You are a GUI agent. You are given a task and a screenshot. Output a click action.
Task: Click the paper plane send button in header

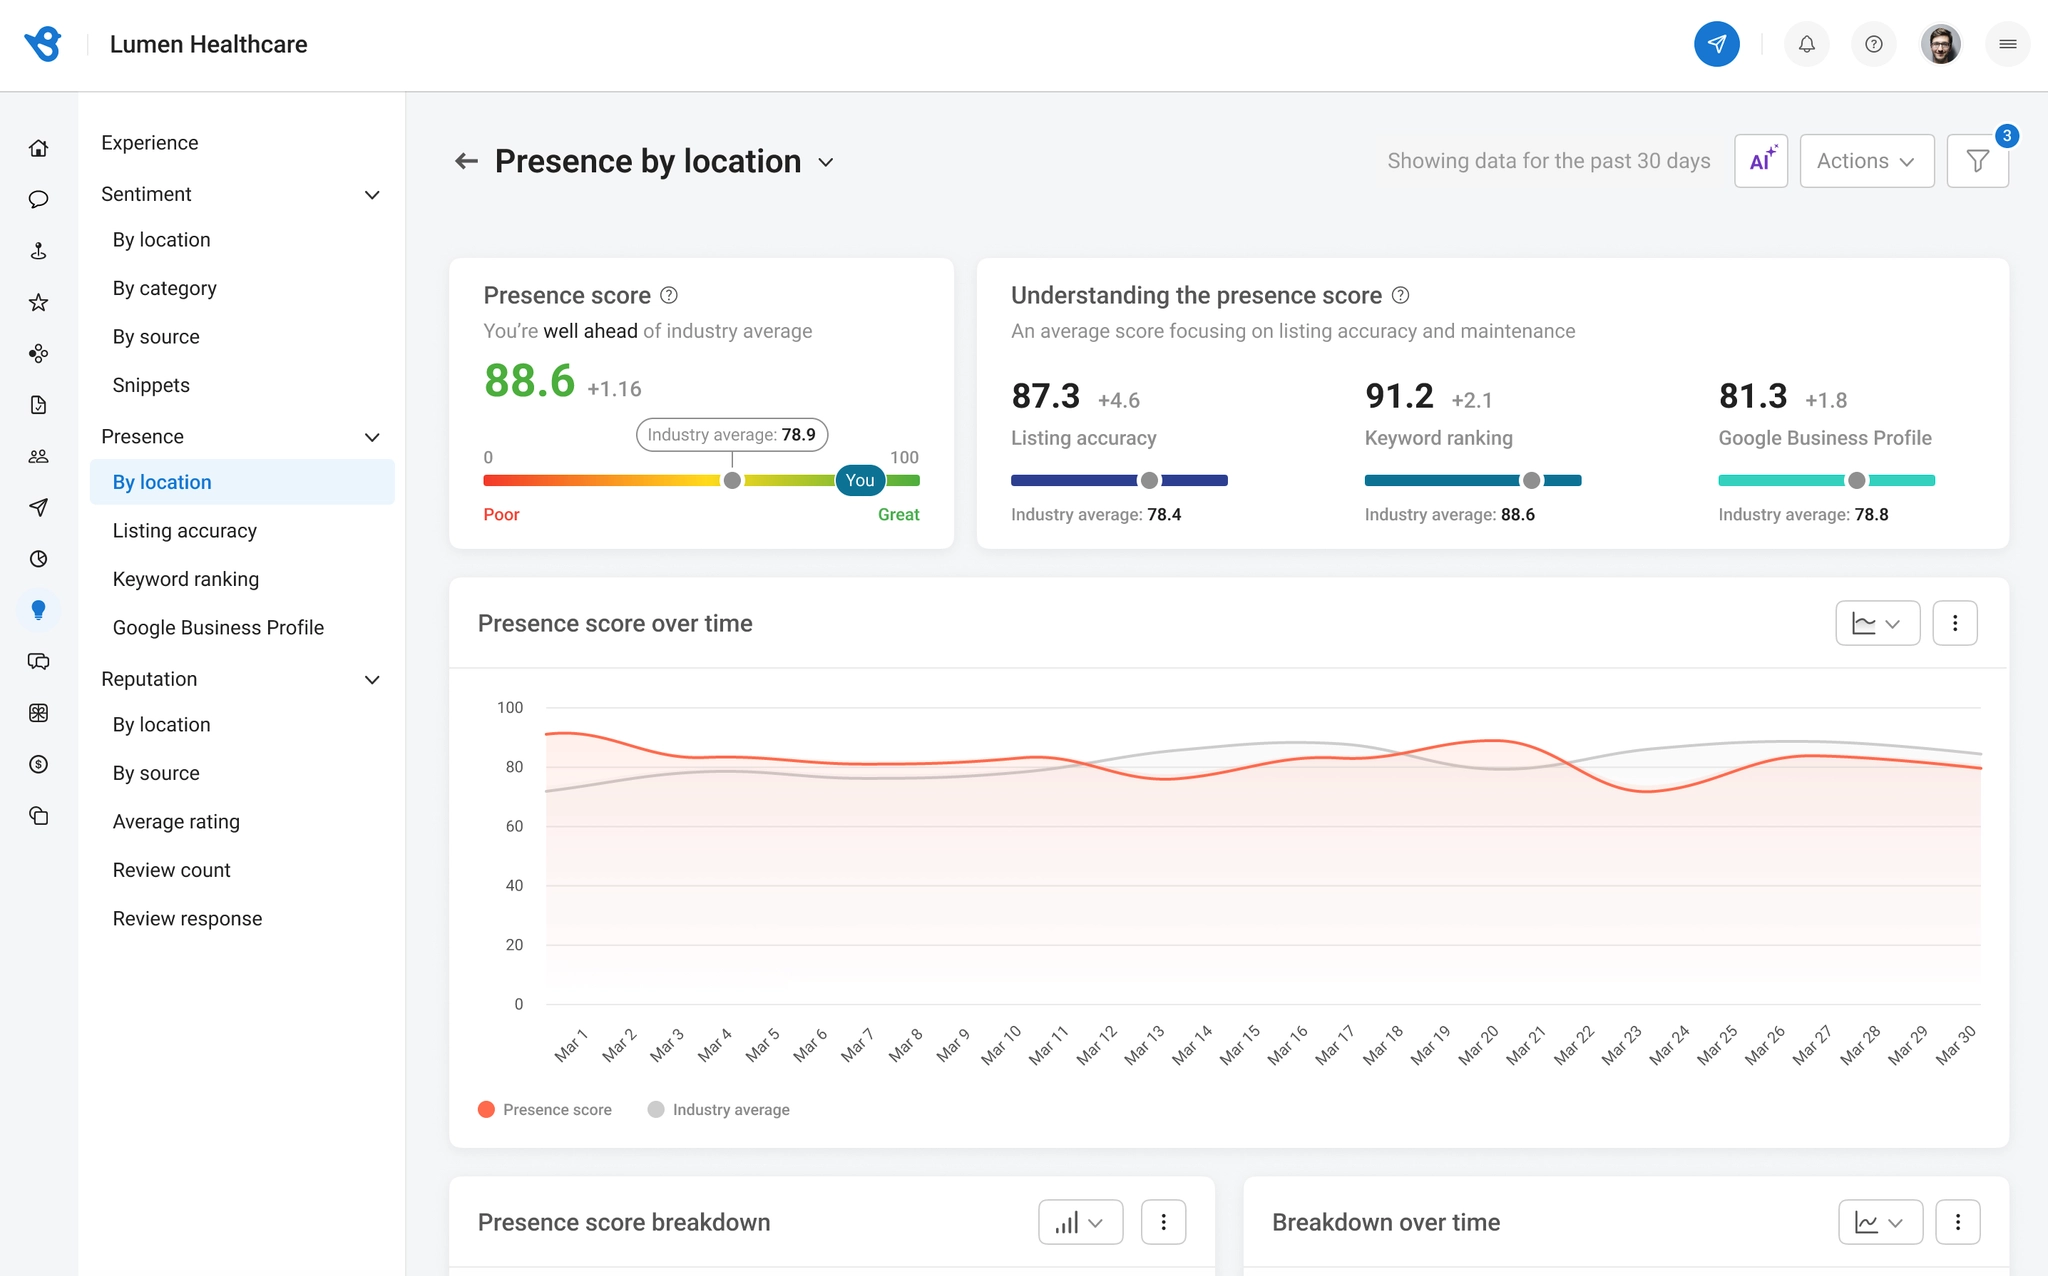pos(1716,44)
